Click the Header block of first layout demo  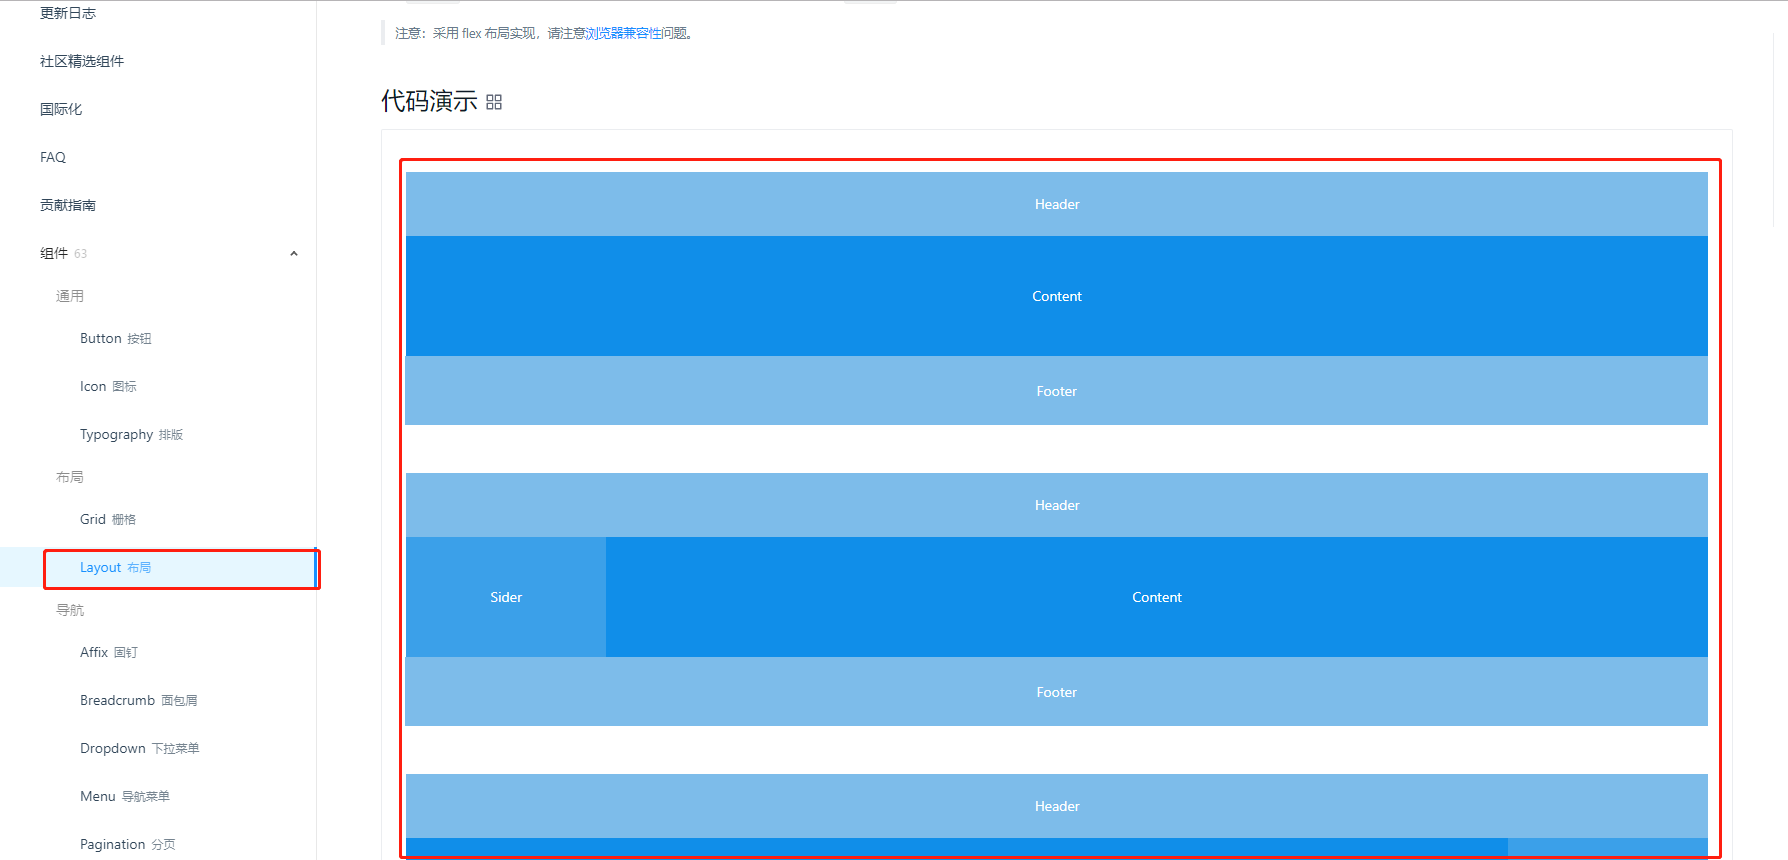click(1057, 204)
